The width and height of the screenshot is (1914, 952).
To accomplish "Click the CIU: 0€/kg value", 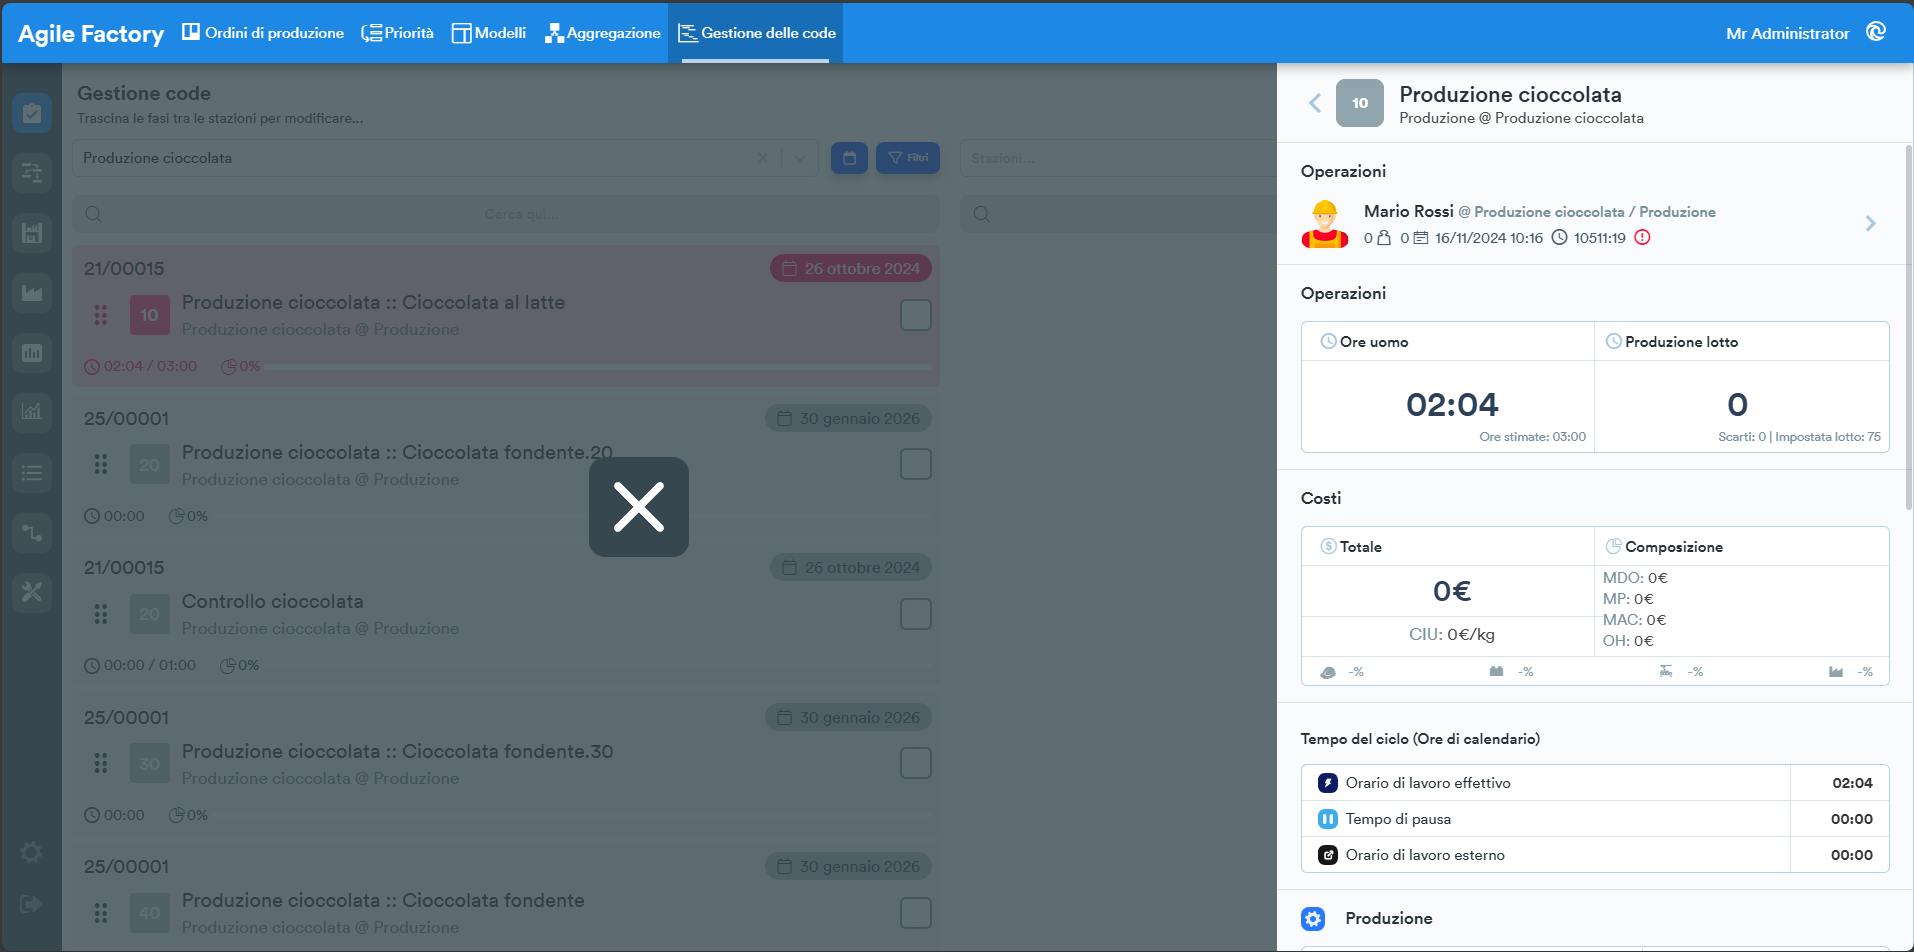I will pyautogui.click(x=1451, y=634).
